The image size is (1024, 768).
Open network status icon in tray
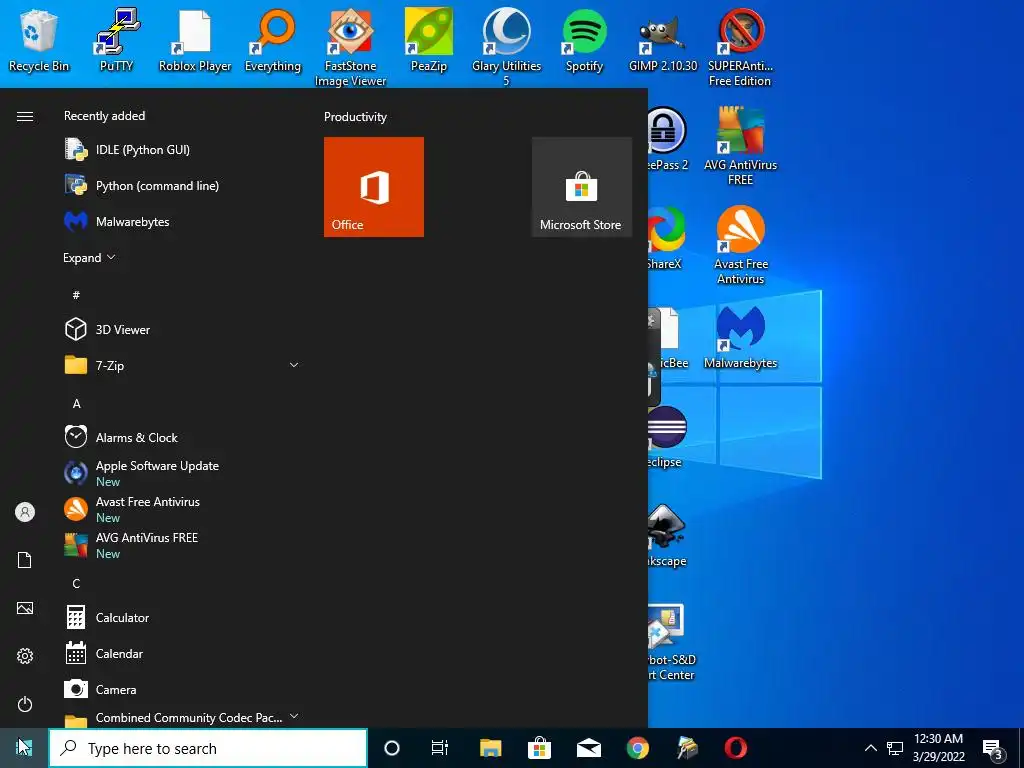click(x=895, y=748)
